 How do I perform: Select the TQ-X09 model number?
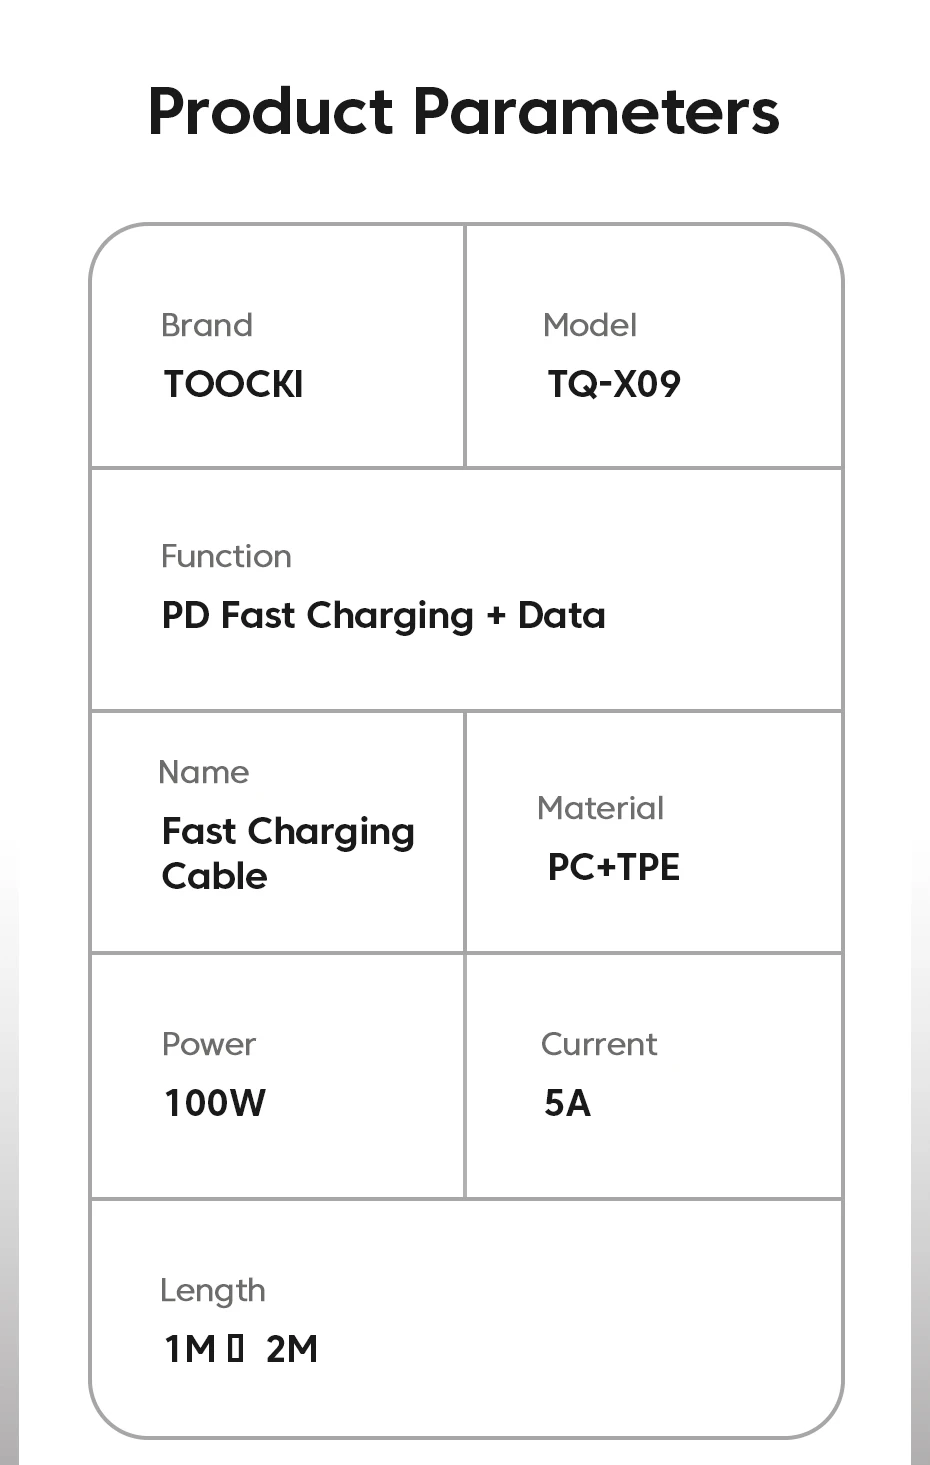[x=614, y=384]
